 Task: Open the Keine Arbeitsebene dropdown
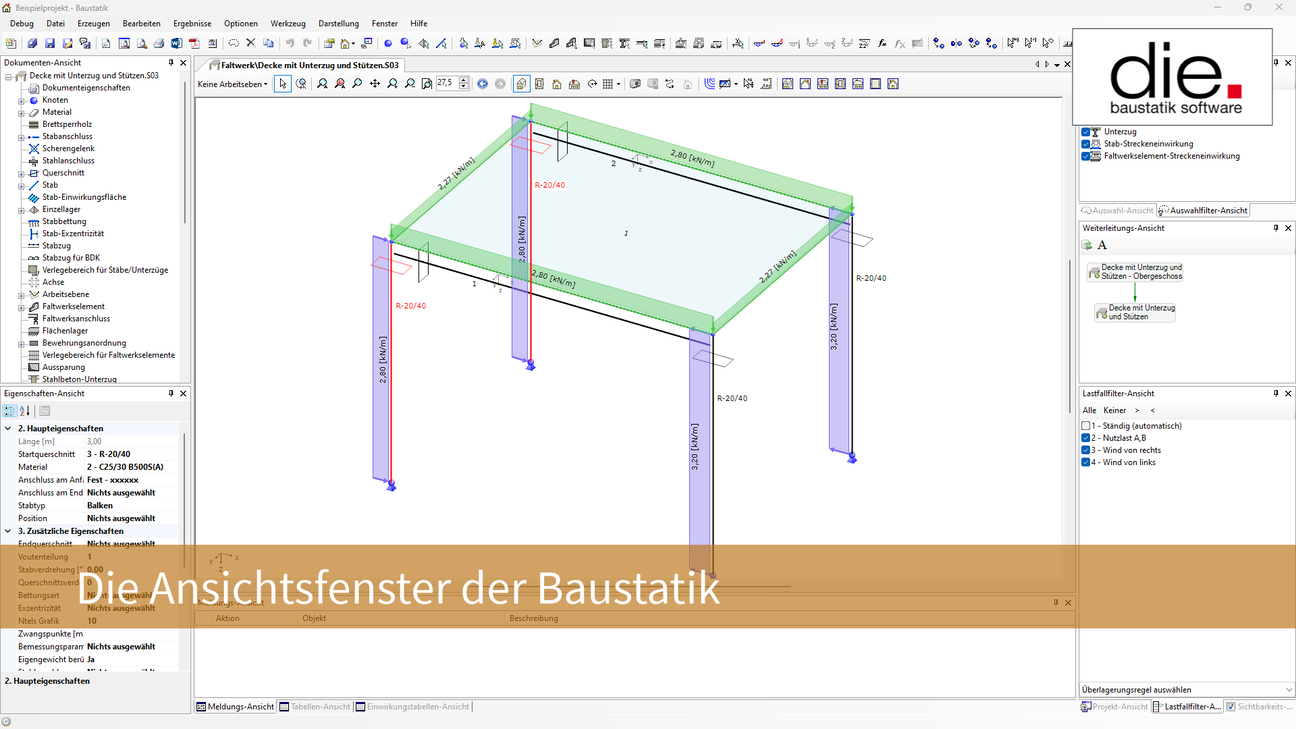[x=233, y=84]
